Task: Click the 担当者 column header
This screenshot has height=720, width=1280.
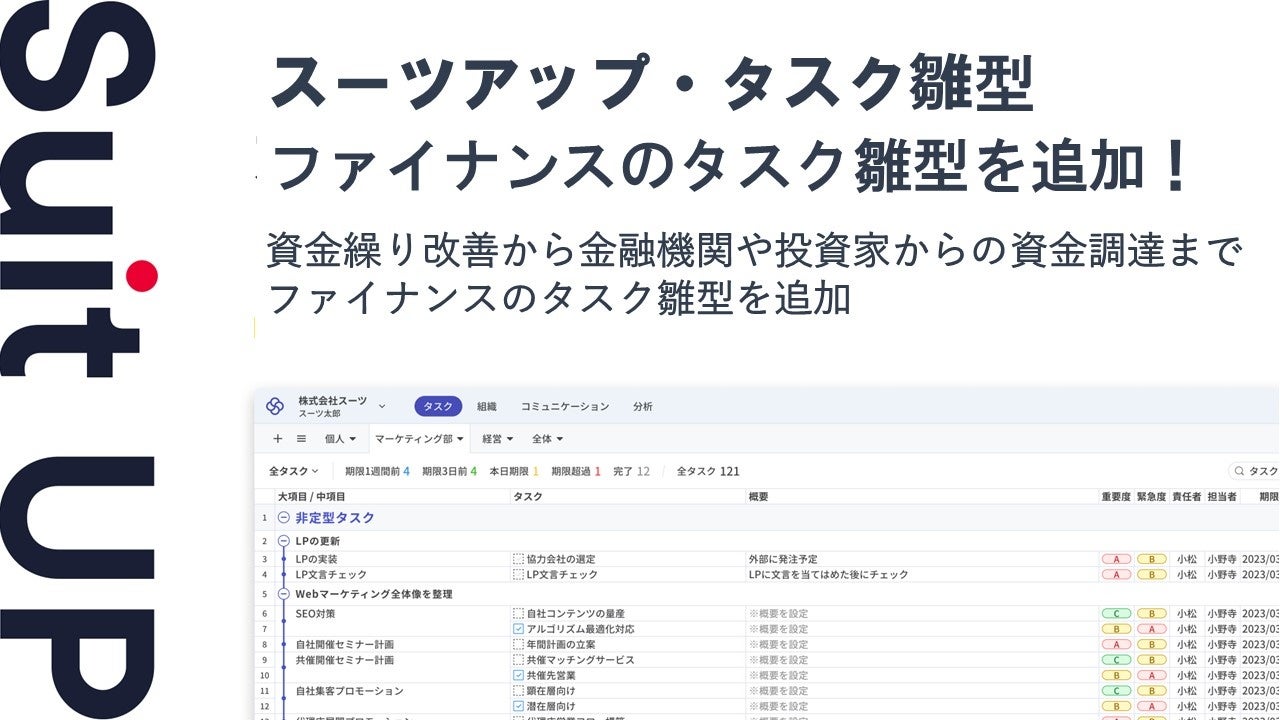Action: (1222, 496)
